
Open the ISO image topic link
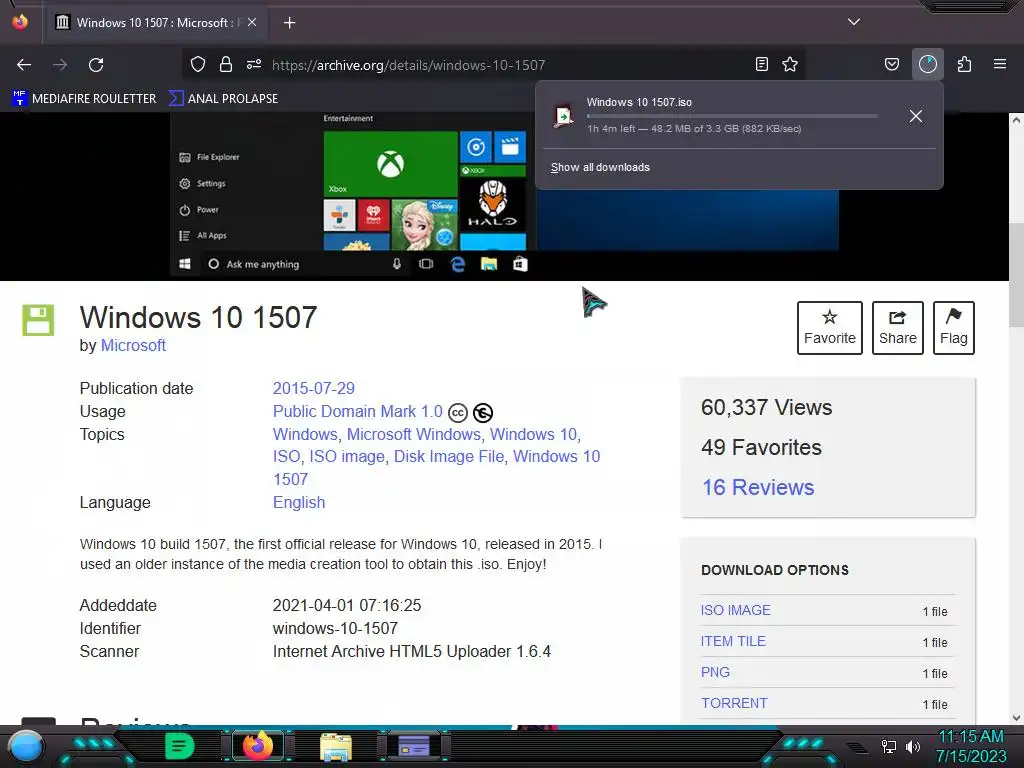point(347,456)
